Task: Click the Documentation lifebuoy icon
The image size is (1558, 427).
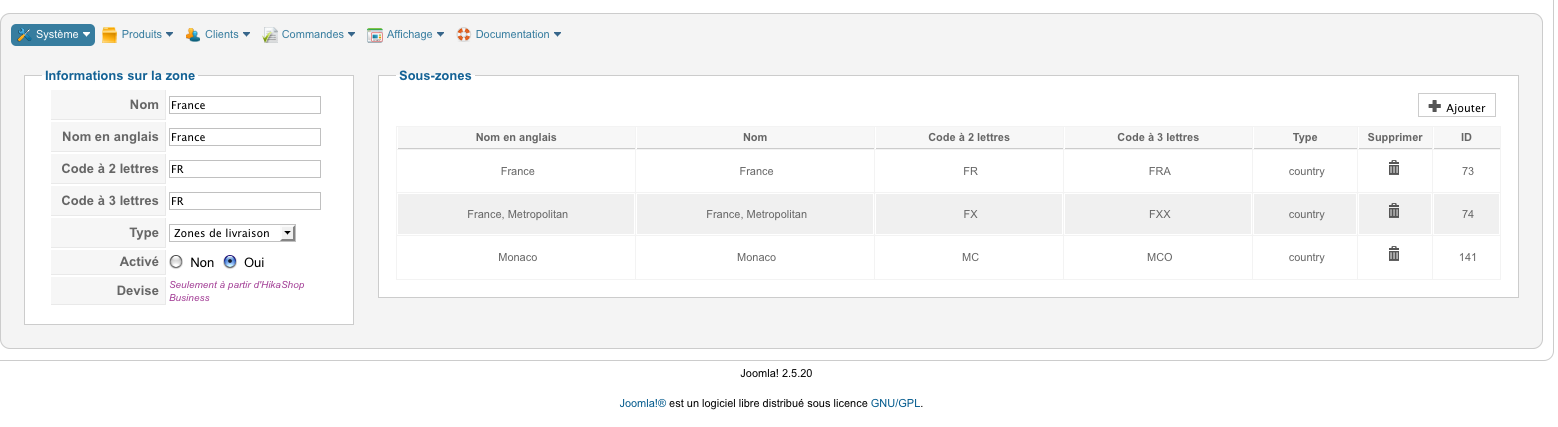Action: pyautogui.click(x=464, y=35)
